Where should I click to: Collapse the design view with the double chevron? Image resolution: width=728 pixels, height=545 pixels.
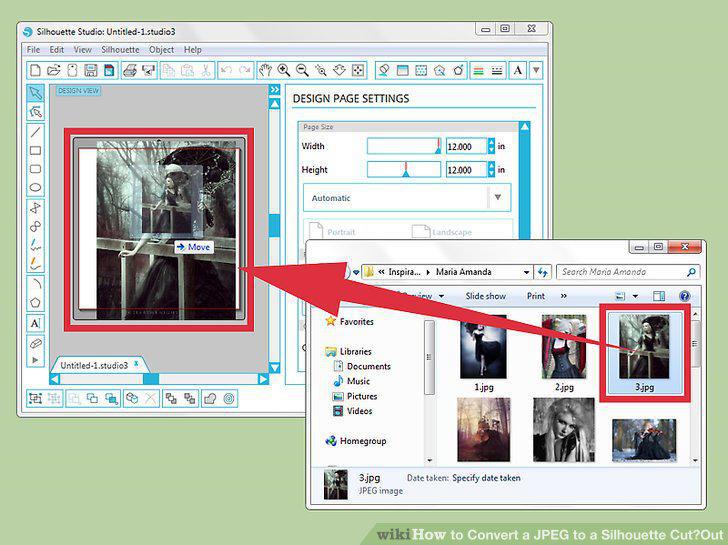[275, 89]
